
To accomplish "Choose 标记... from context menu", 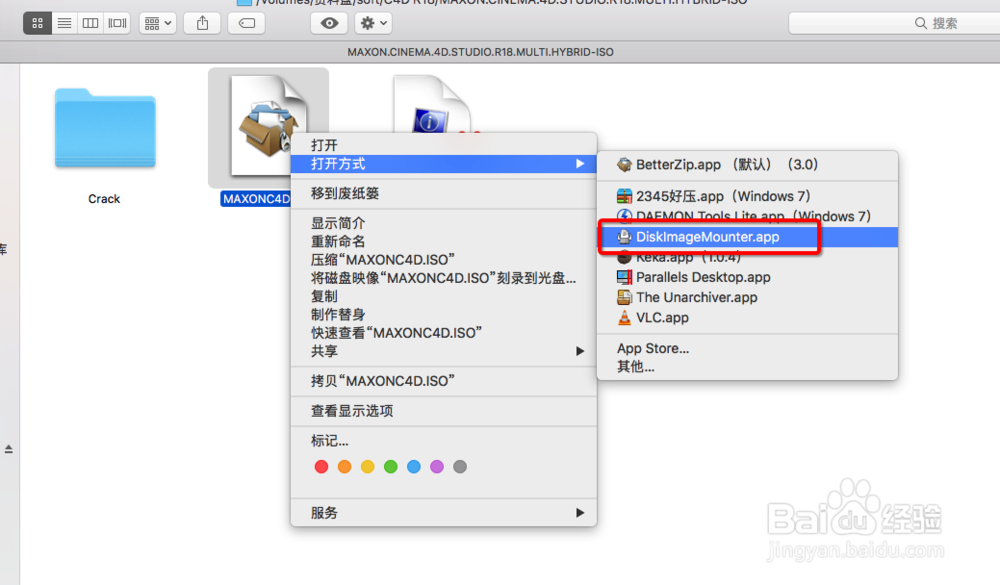I will [x=443, y=441].
